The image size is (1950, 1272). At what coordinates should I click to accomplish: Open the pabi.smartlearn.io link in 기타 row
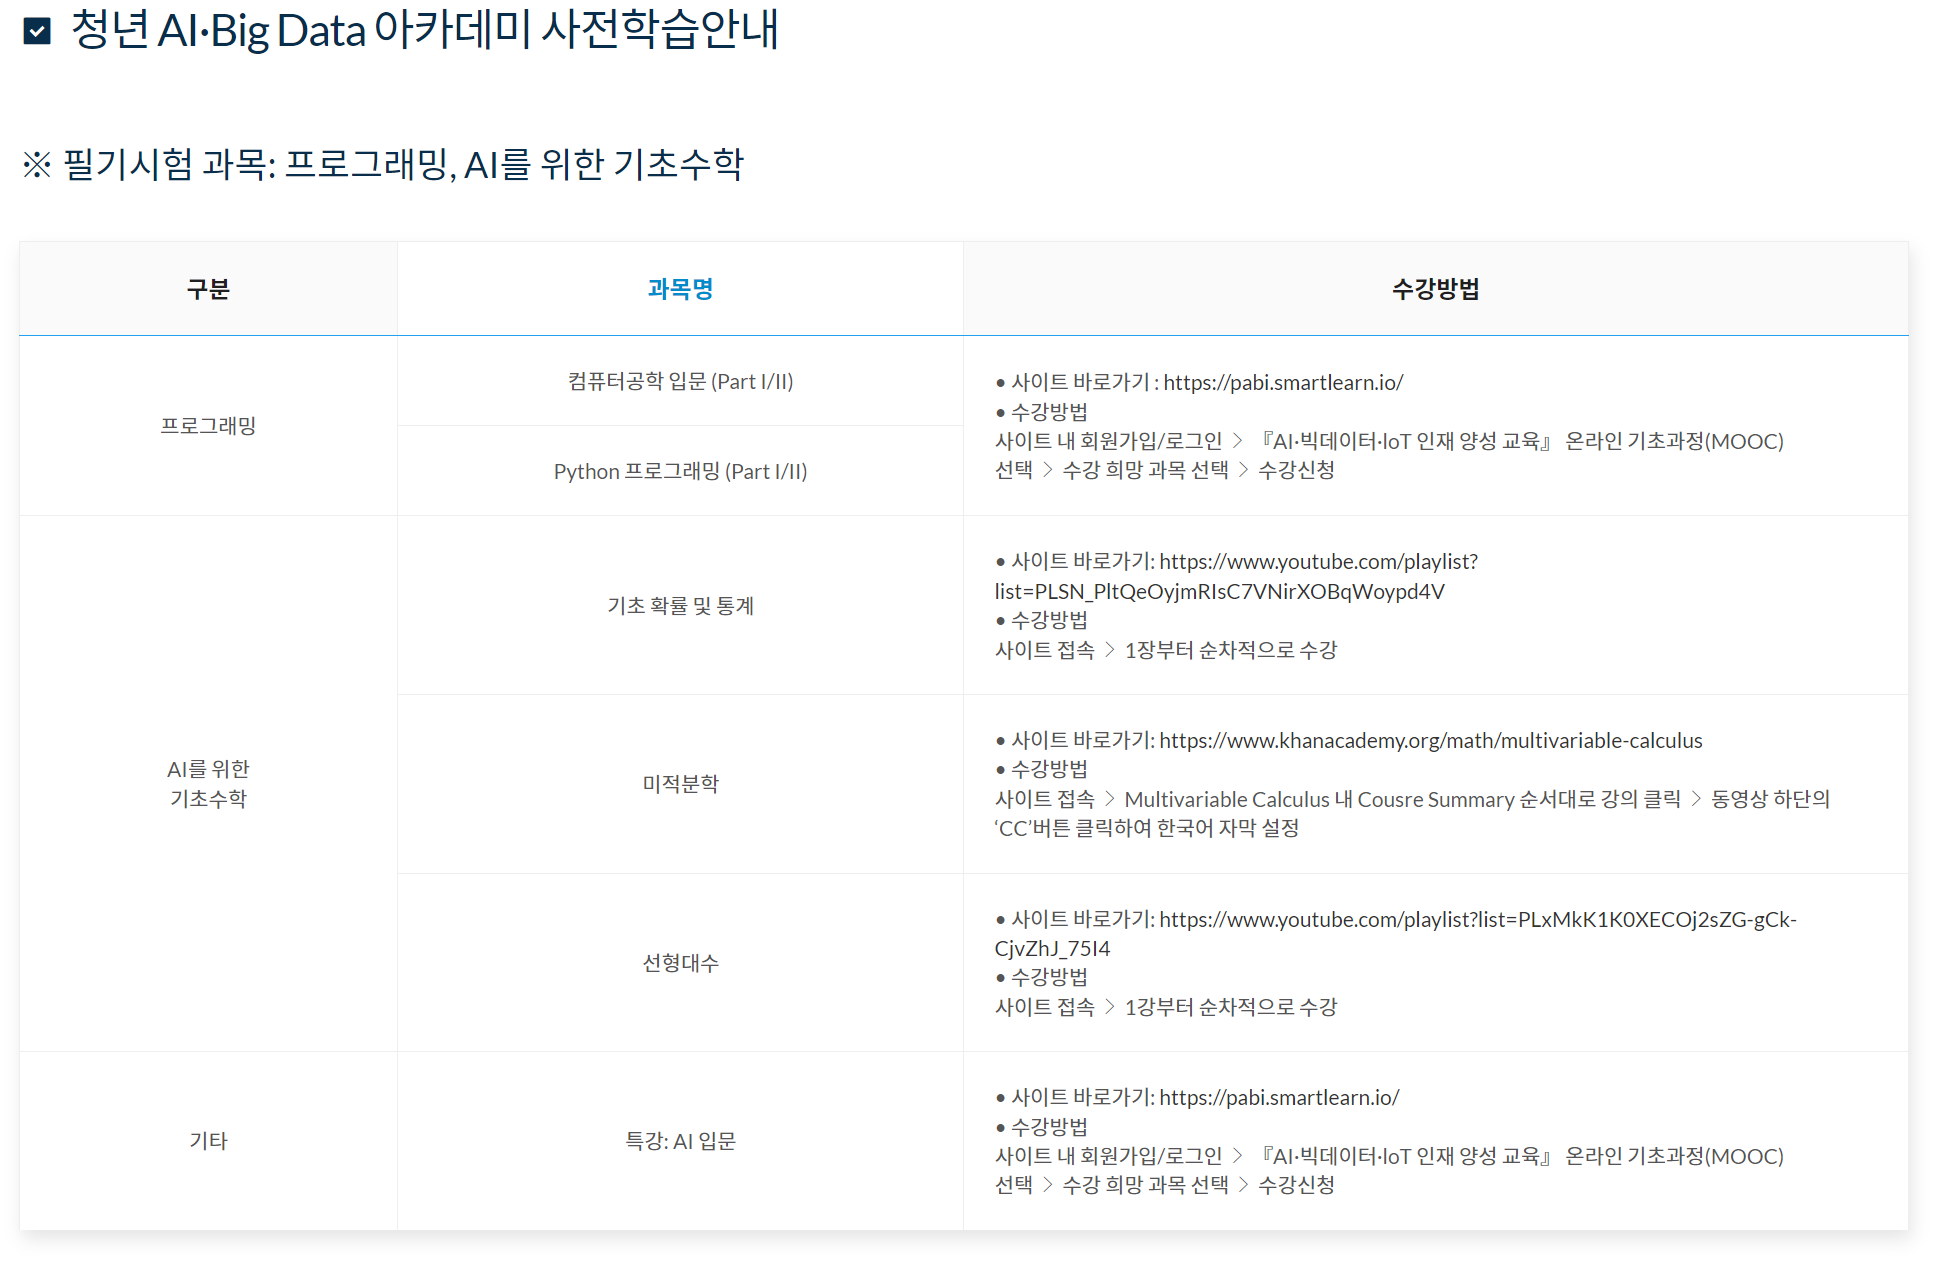(1278, 1098)
